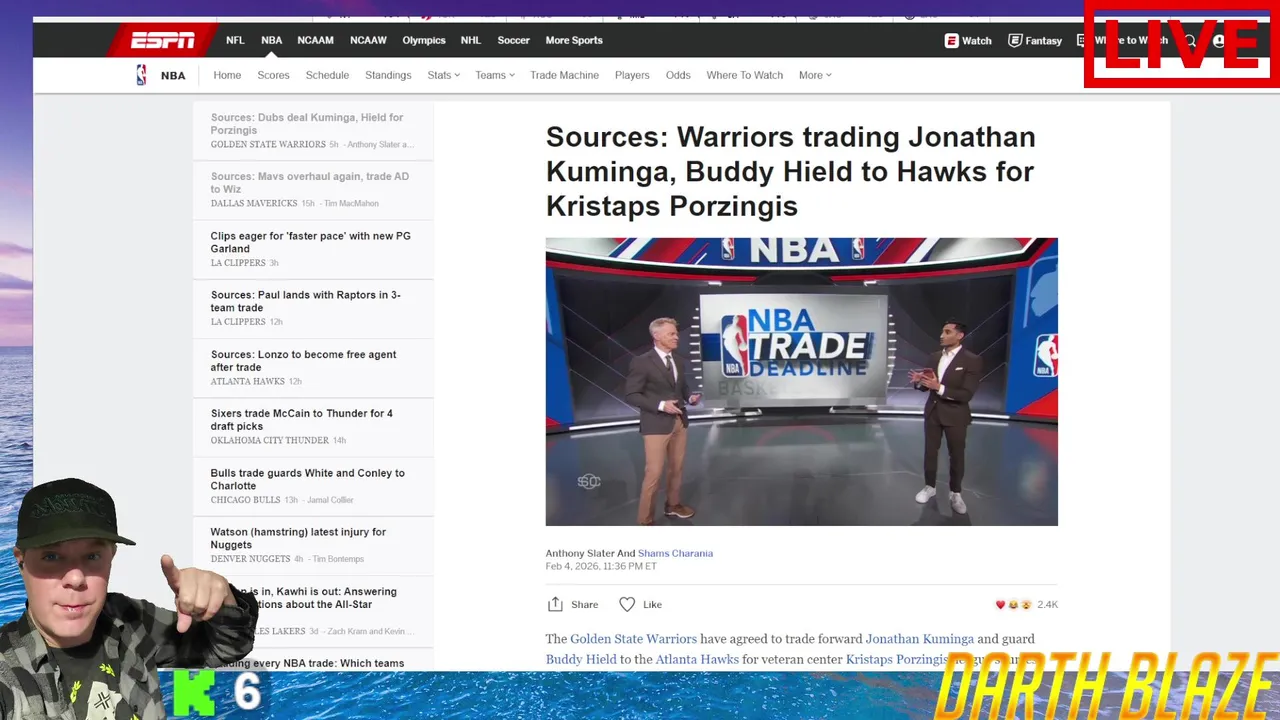Expand the More dropdown in NBA nav
1280x720 pixels.
[x=815, y=75]
